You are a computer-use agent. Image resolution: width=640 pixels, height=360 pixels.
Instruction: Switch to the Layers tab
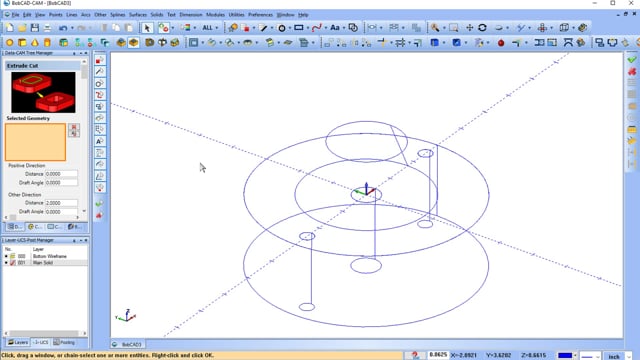pyautogui.click(x=18, y=342)
